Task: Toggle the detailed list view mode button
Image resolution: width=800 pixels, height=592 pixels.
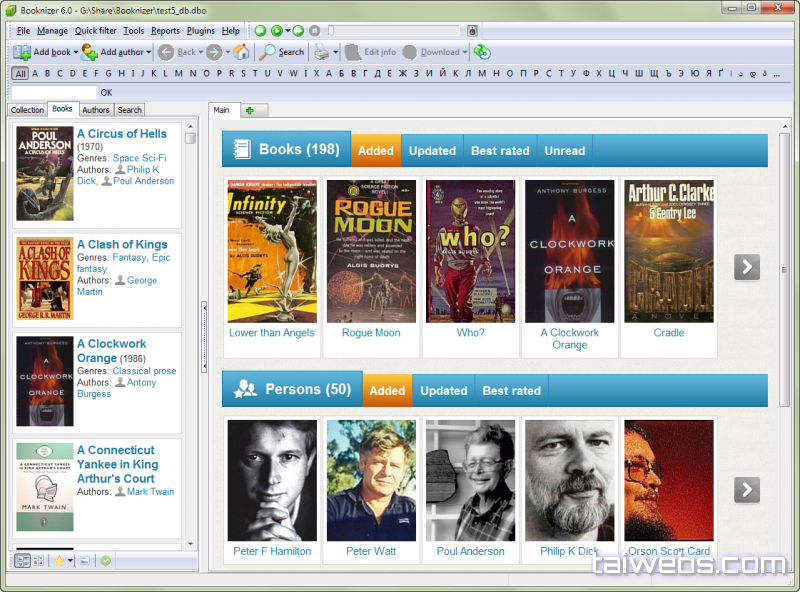Action: pyautogui.click(x=22, y=561)
